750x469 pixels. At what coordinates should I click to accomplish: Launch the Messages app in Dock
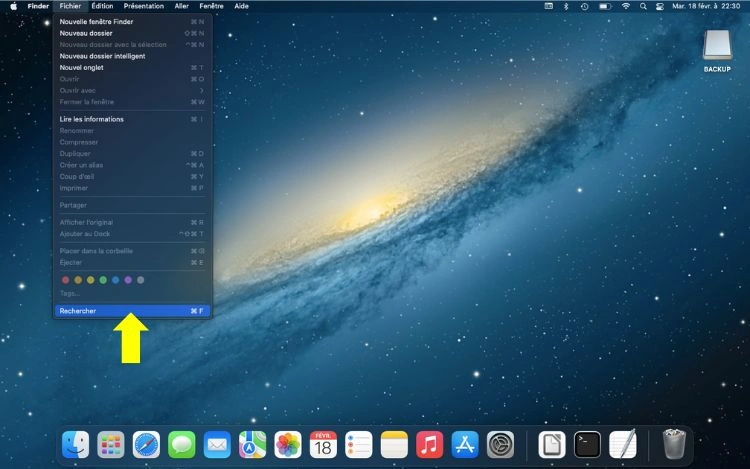[x=181, y=444]
